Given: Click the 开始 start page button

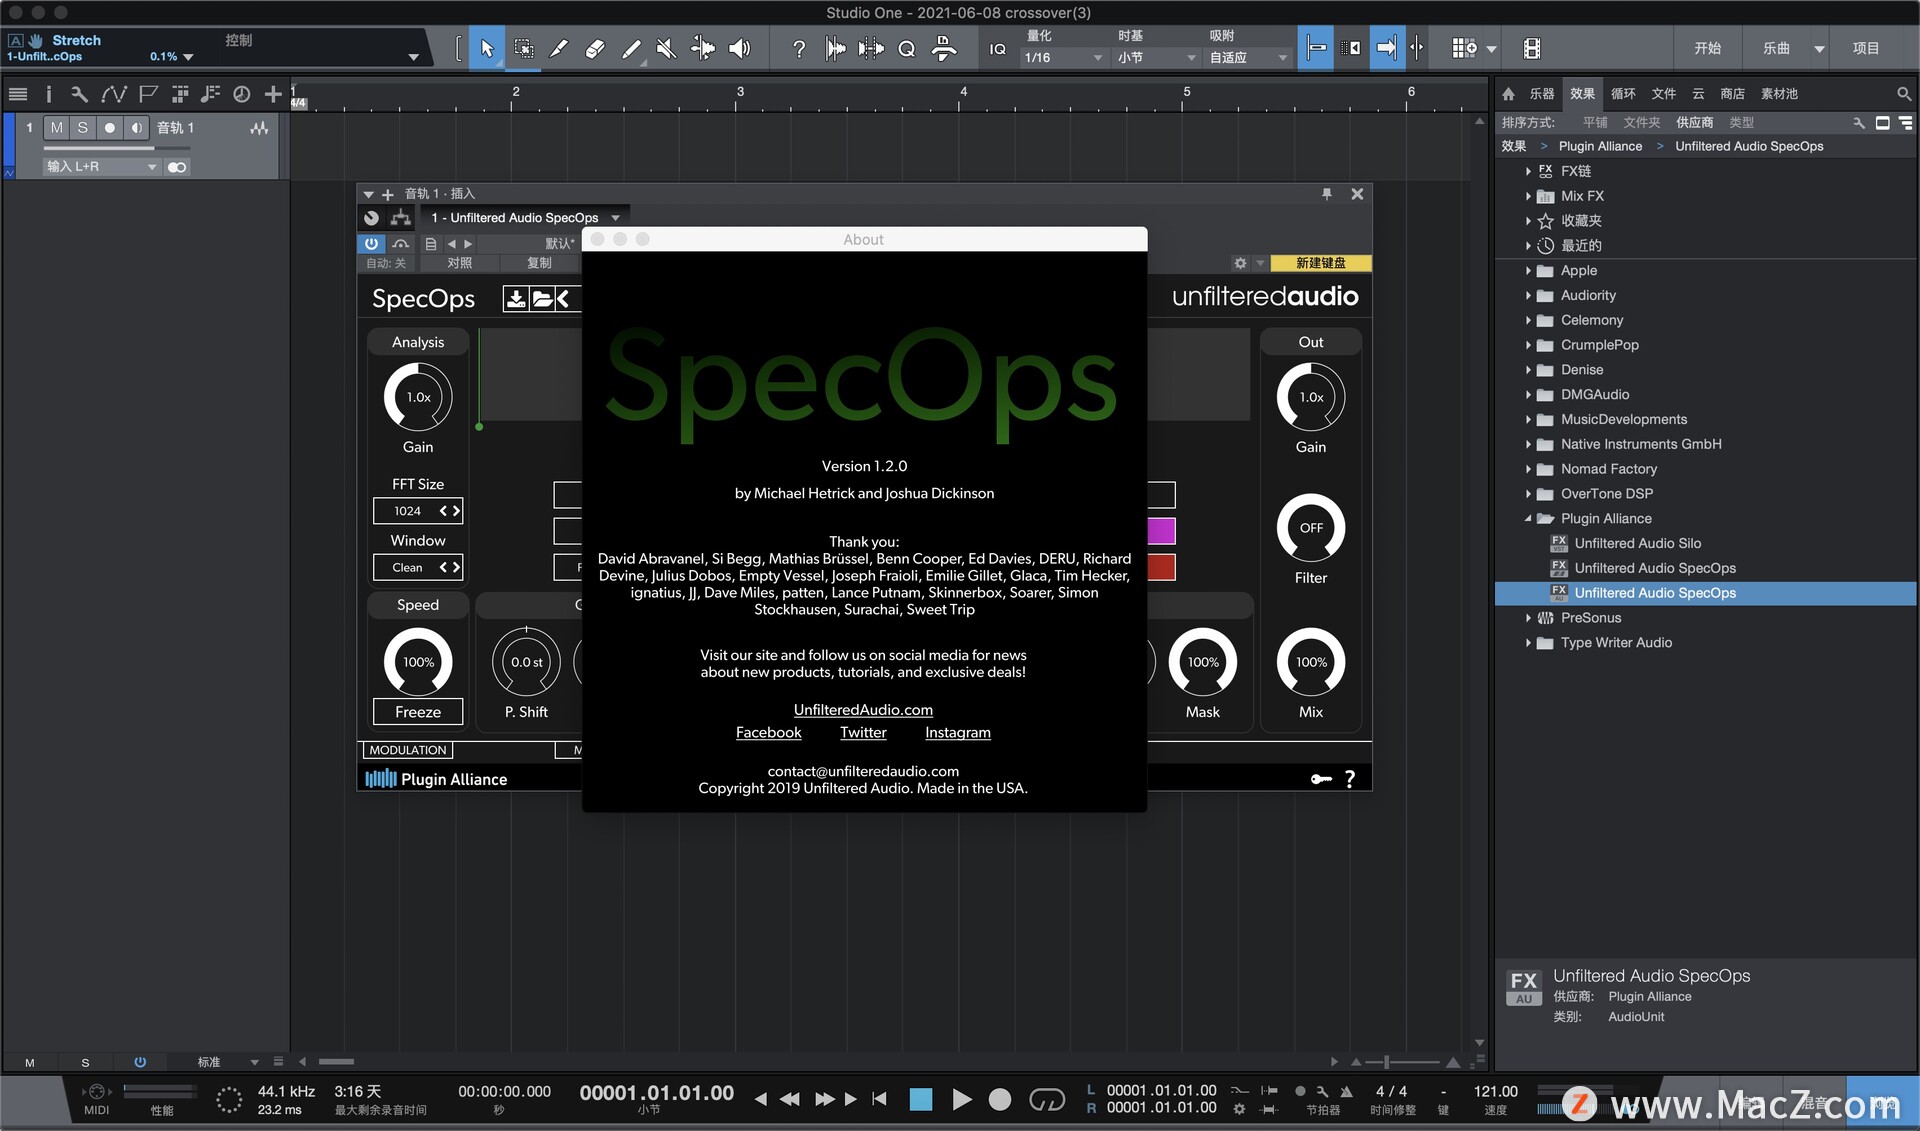Looking at the screenshot, I should [x=1707, y=48].
